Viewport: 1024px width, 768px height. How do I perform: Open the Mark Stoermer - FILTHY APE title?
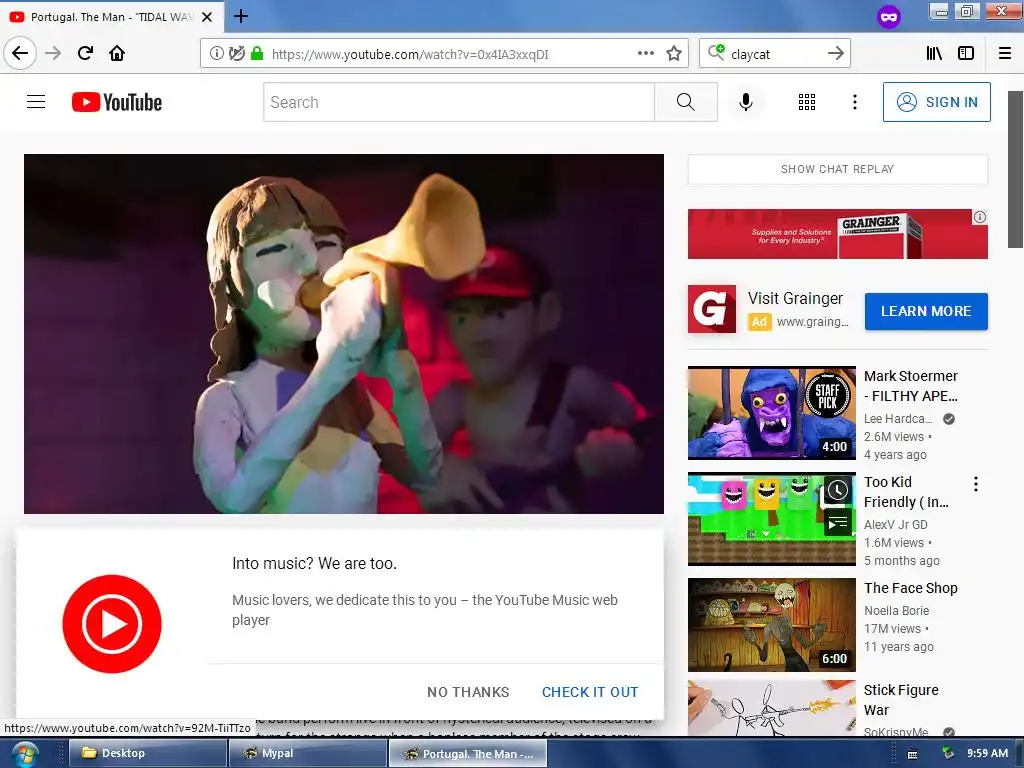pos(911,386)
